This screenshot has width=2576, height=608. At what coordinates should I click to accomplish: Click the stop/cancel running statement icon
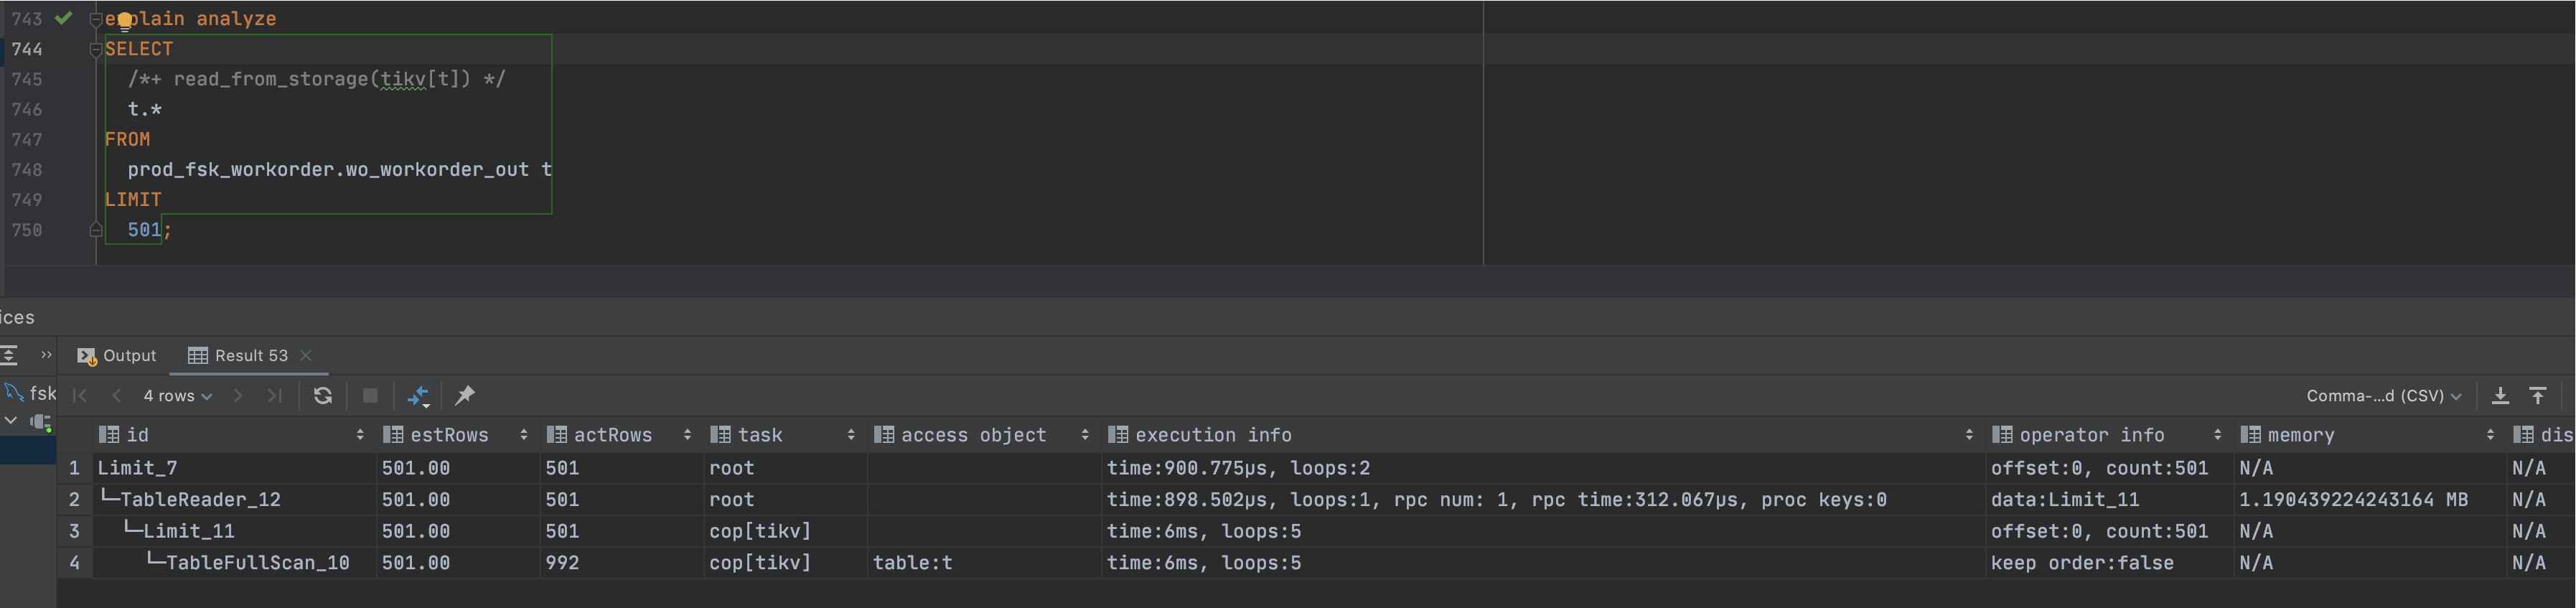pyautogui.click(x=370, y=396)
